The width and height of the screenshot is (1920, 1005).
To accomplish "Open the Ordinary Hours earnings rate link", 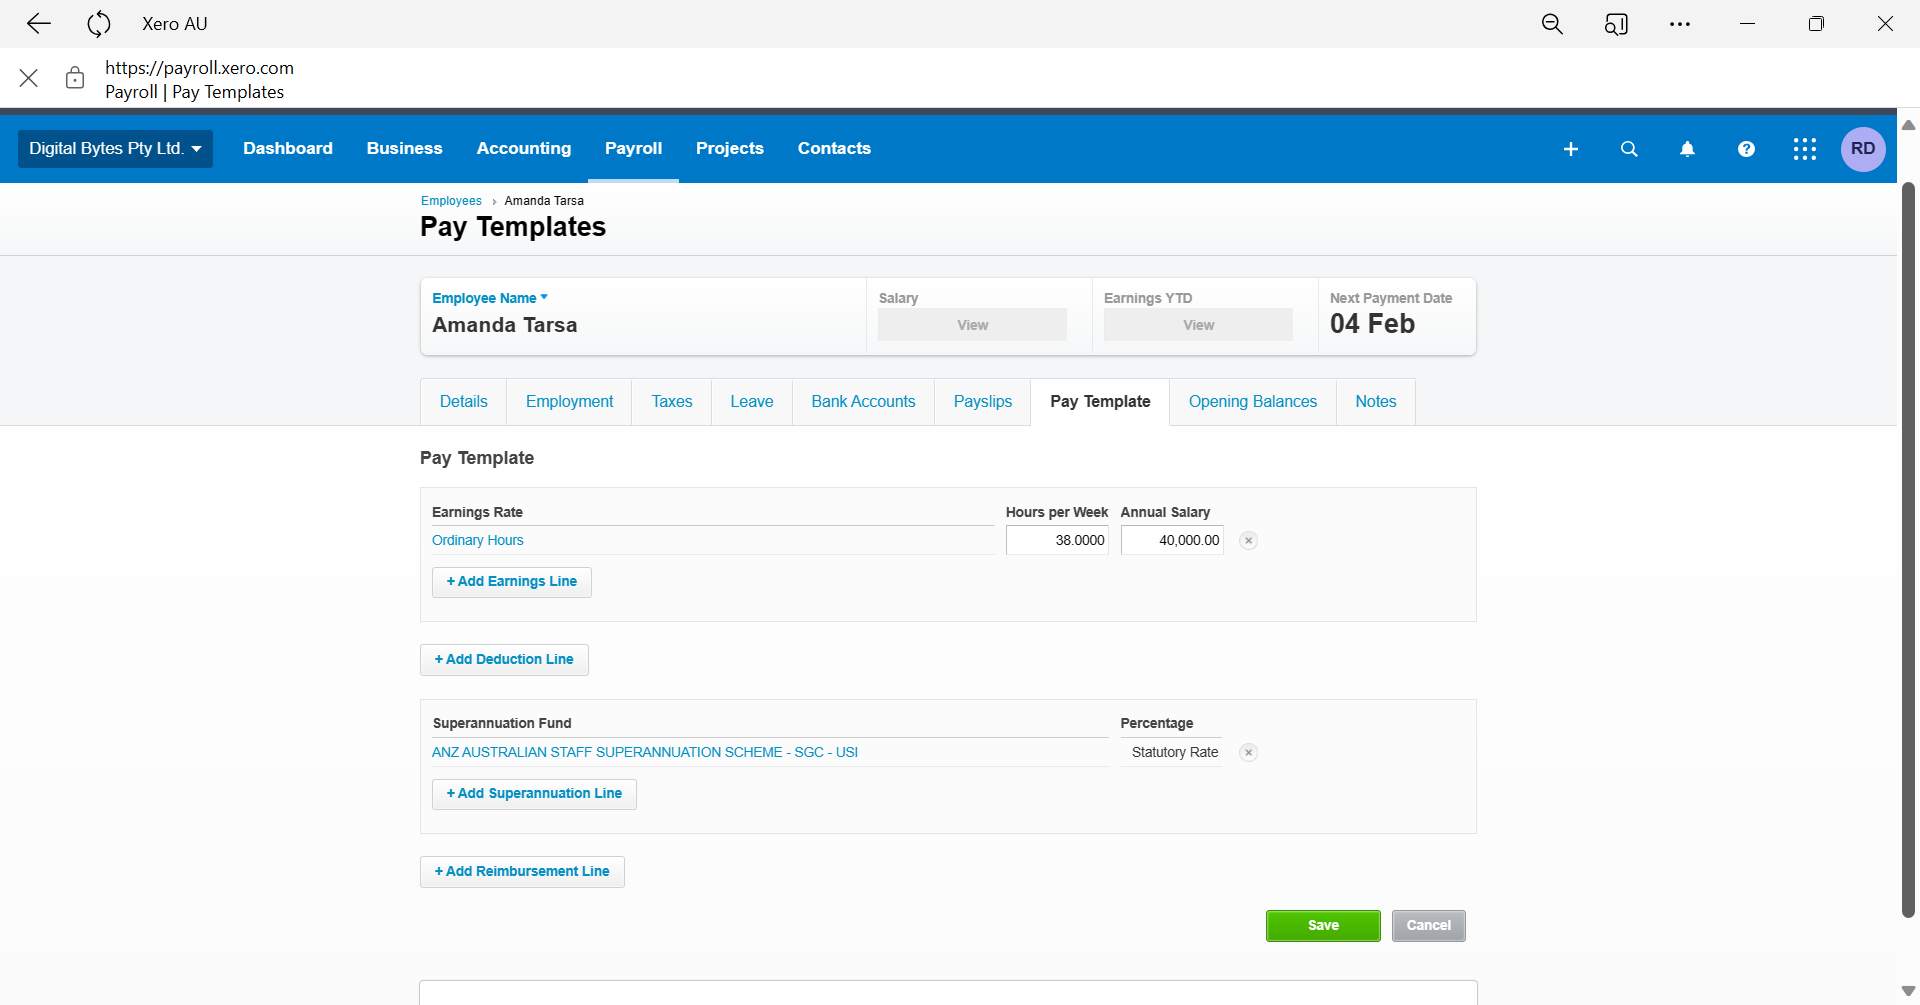I will tap(478, 540).
